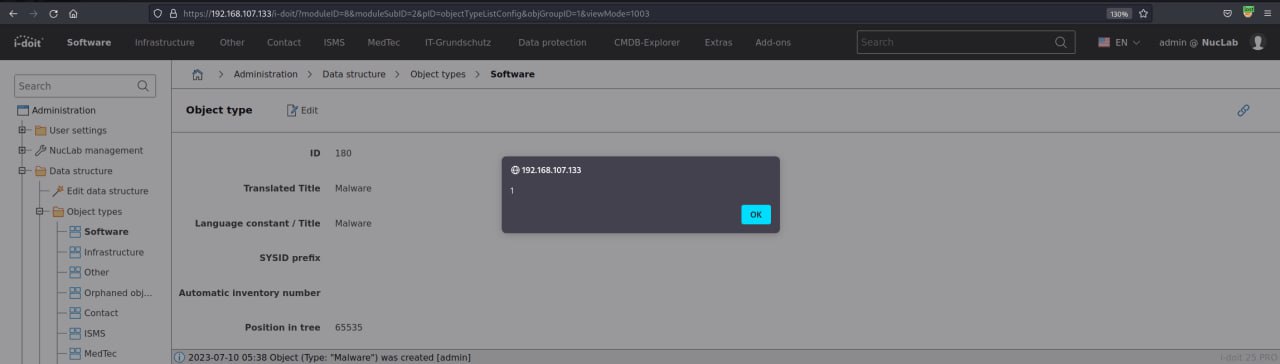
Task: Select NucLab management in tree
Action: point(96,150)
